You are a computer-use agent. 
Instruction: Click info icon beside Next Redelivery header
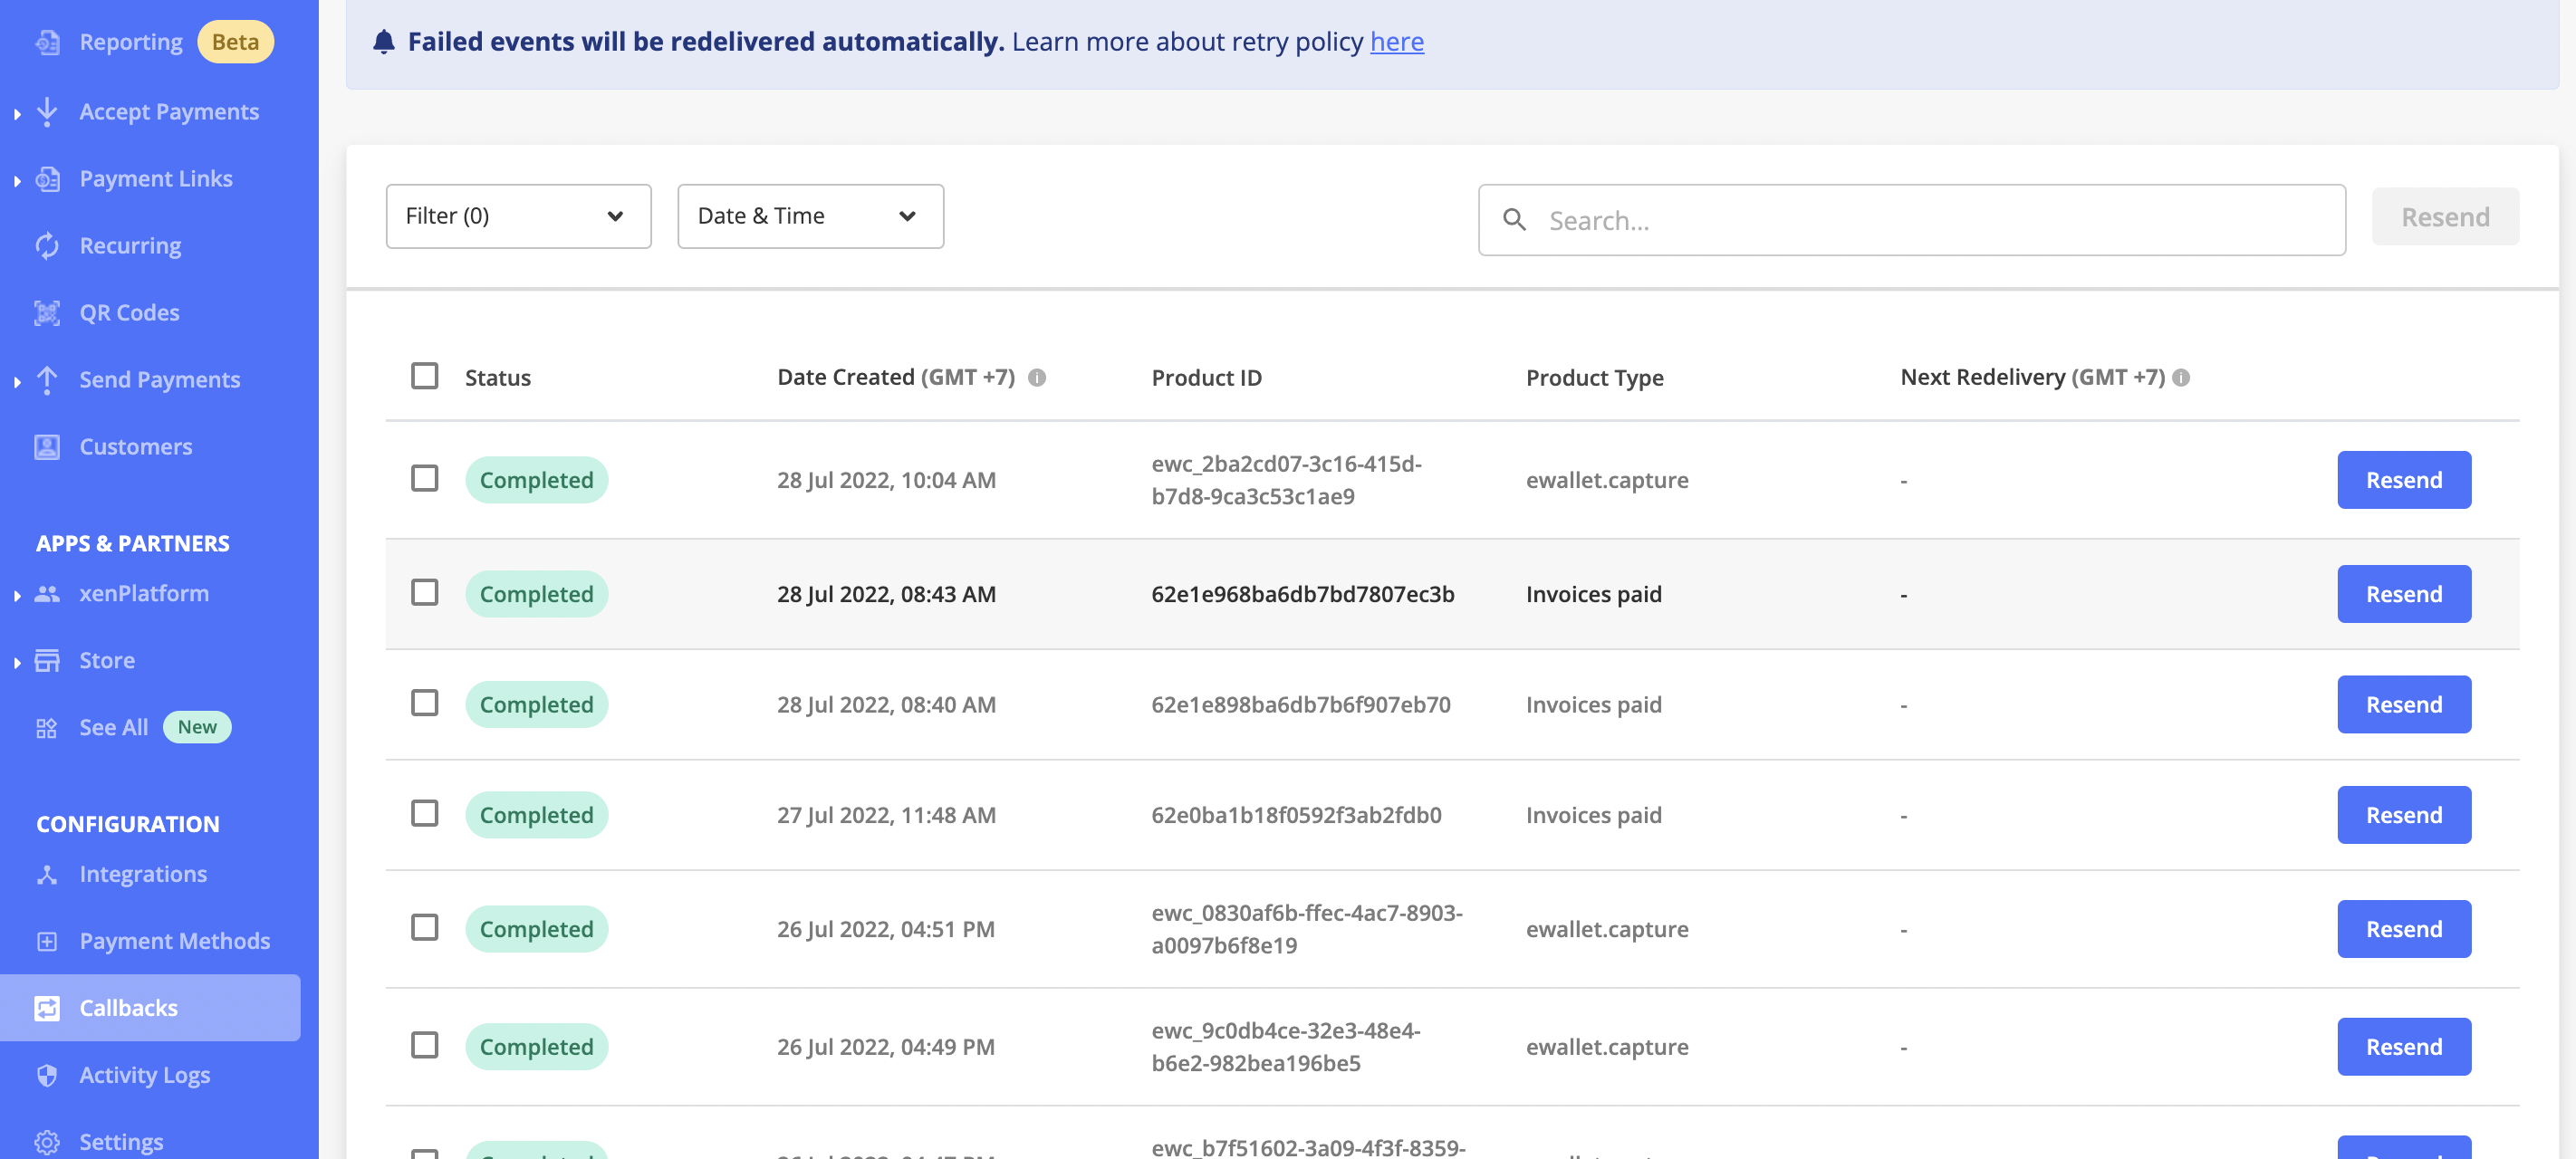2181,378
